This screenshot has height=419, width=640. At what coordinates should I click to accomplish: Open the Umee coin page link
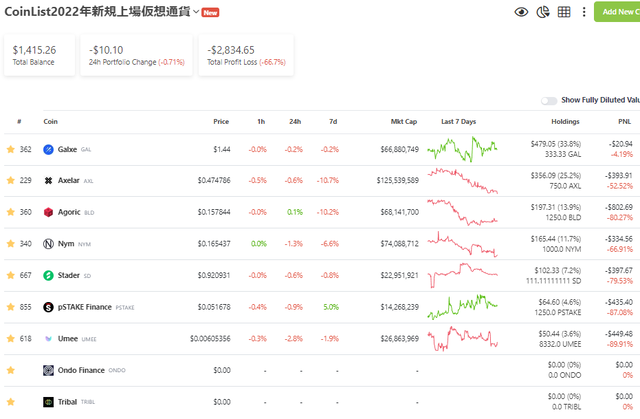click(x=68, y=339)
